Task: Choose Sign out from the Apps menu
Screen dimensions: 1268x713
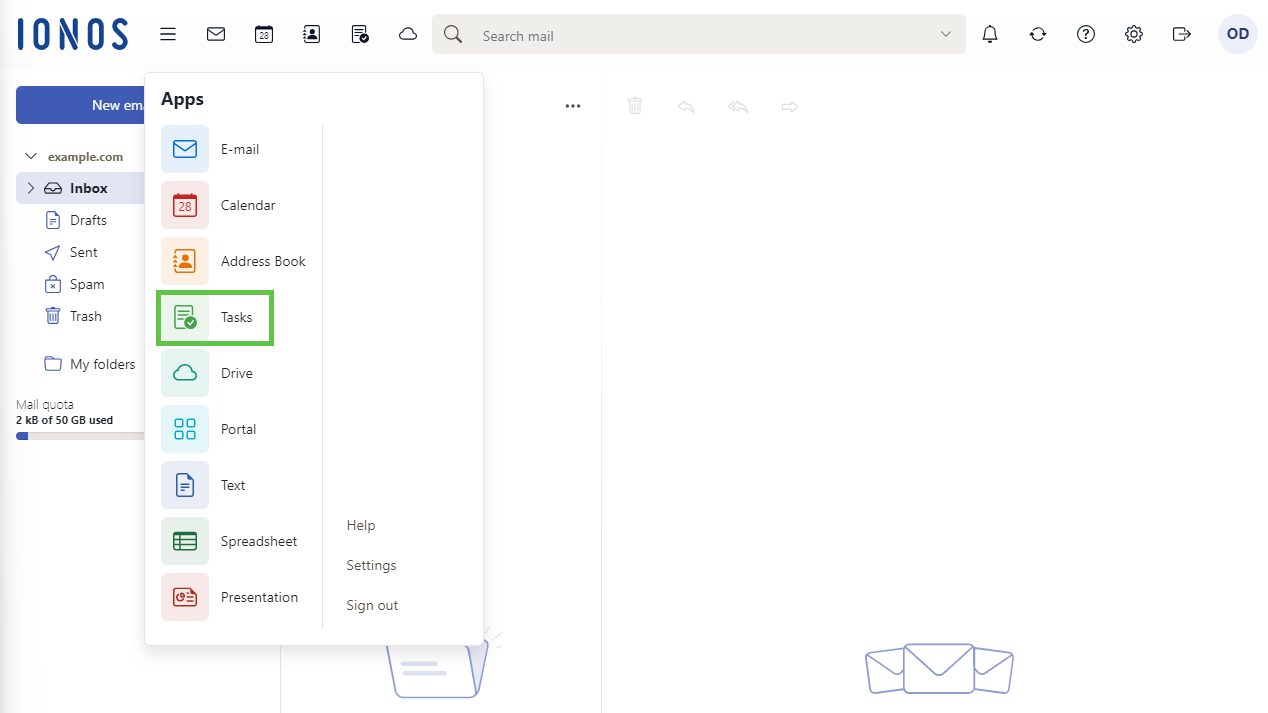Action: click(x=372, y=605)
